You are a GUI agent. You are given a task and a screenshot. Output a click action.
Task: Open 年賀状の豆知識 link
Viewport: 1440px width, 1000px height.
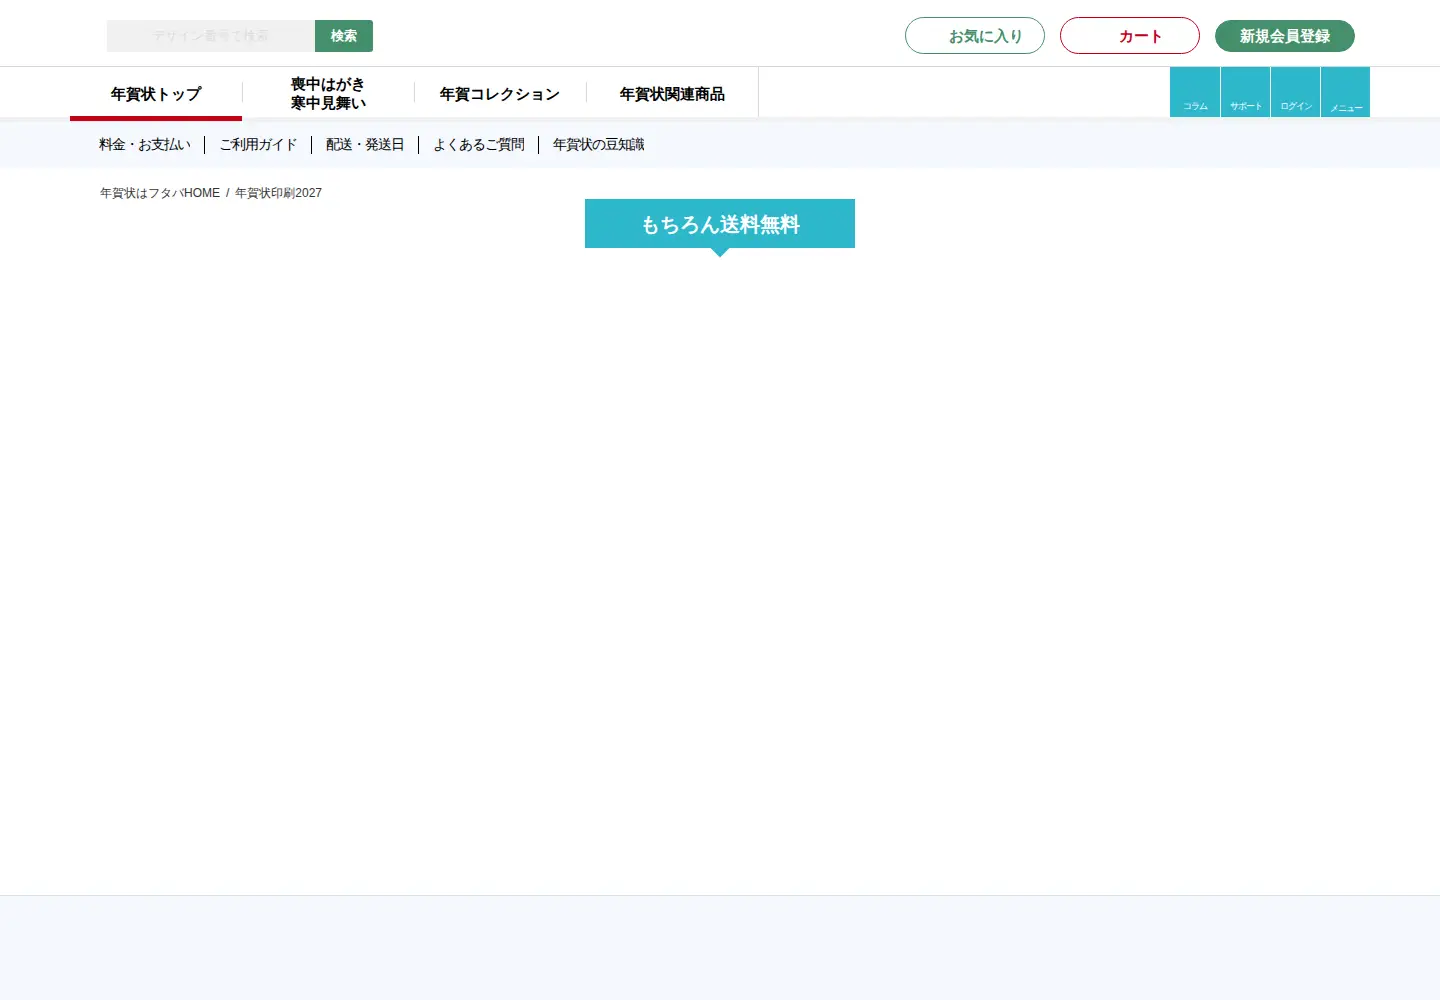[x=599, y=145]
